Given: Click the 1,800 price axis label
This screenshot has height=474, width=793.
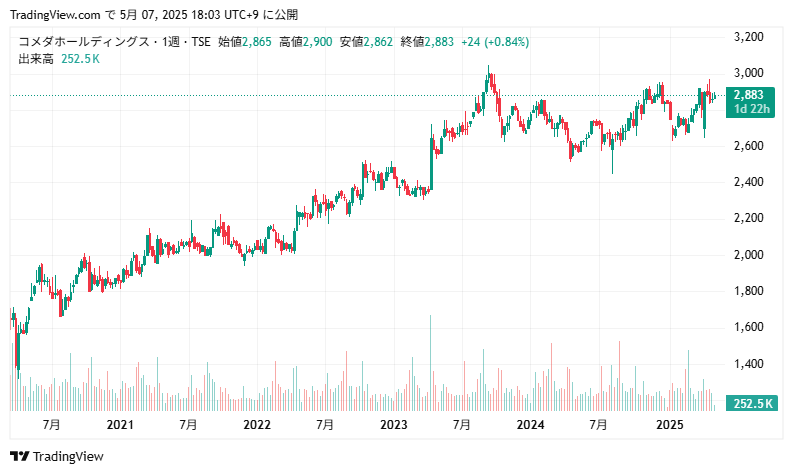Looking at the screenshot, I should point(748,291).
